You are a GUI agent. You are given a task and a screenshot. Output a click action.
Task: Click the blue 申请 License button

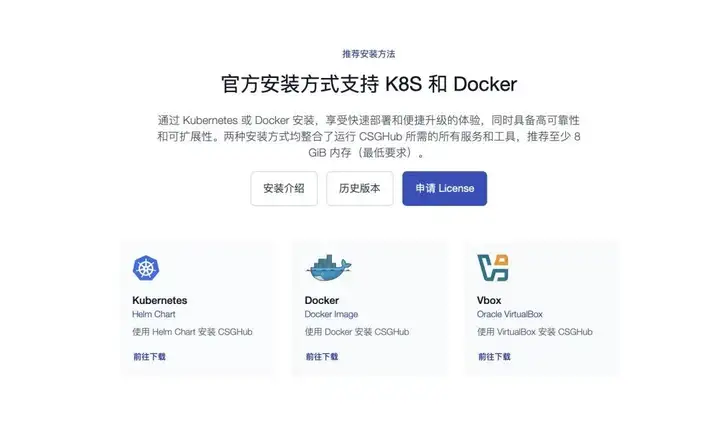[444, 188]
